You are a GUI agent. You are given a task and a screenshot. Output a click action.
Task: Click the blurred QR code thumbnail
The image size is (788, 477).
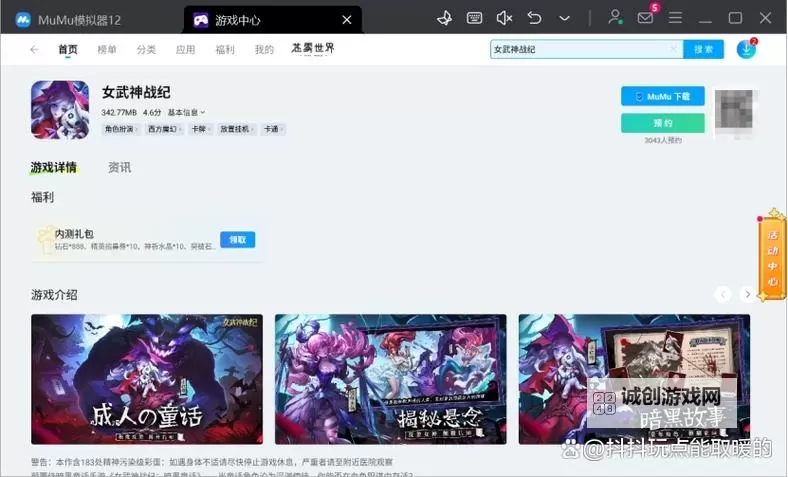[x=734, y=111]
